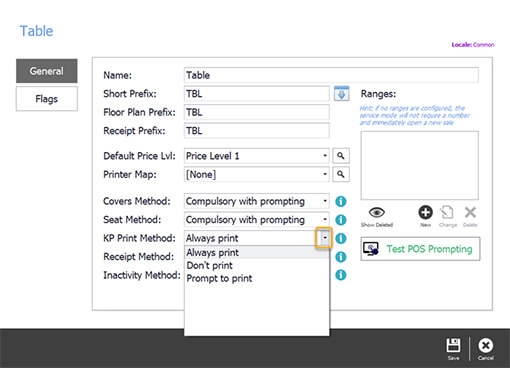Open KP Print Method info icon

pyautogui.click(x=340, y=238)
